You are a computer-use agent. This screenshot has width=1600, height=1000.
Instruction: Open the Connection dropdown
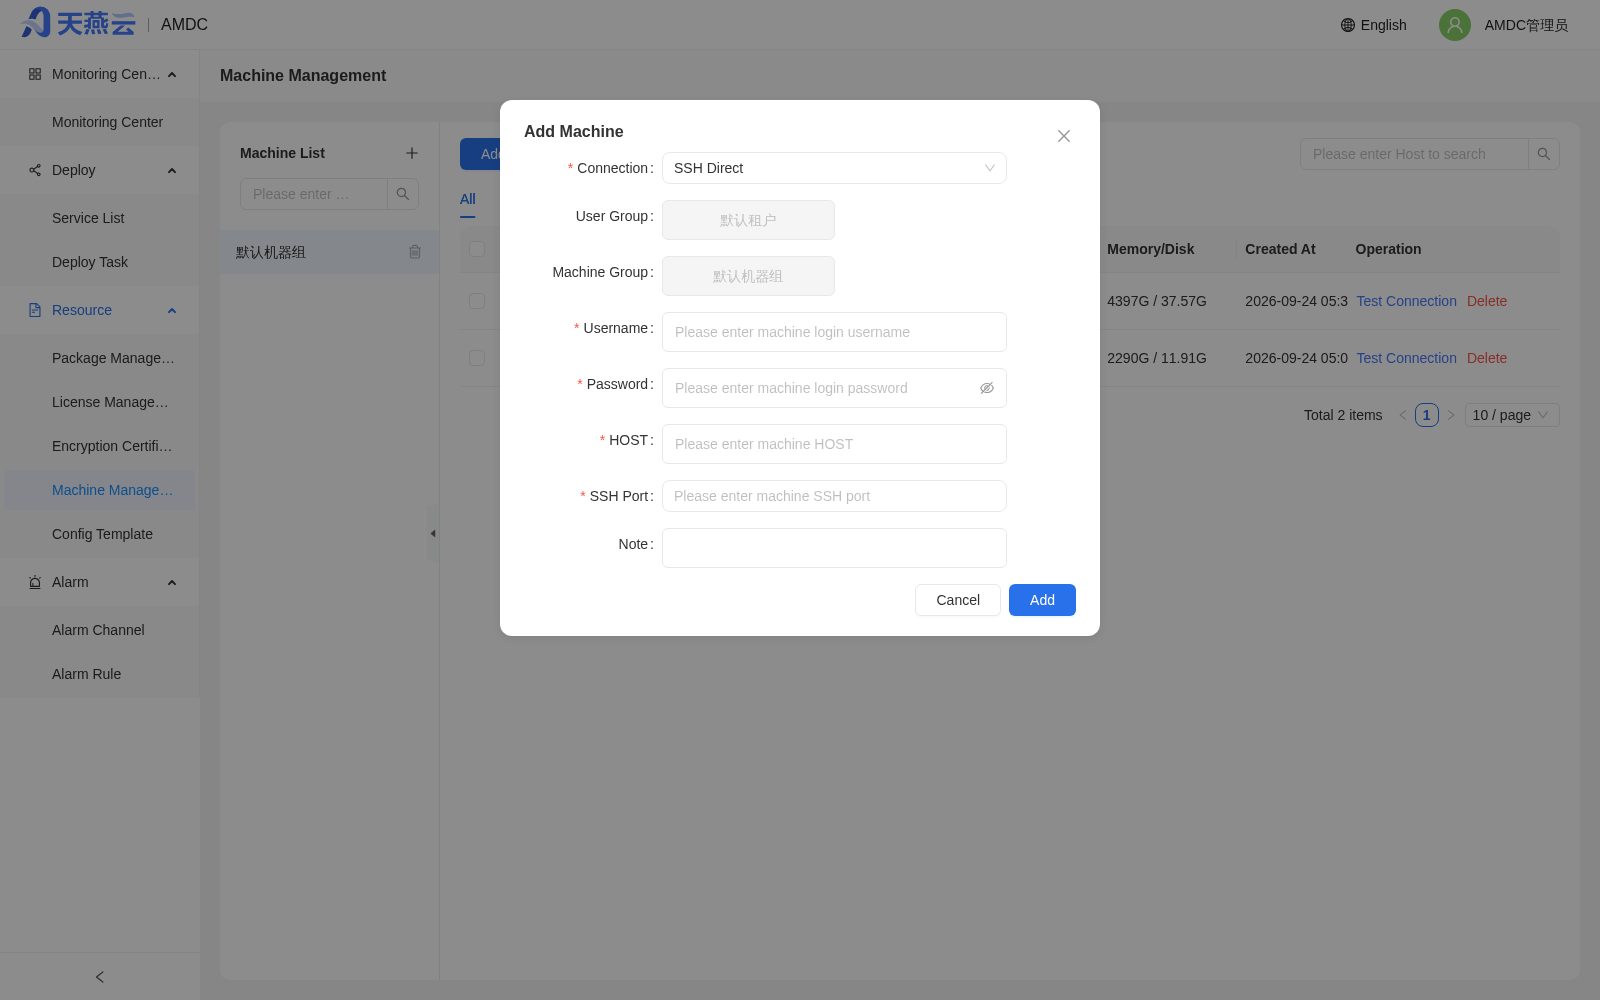pos(834,168)
